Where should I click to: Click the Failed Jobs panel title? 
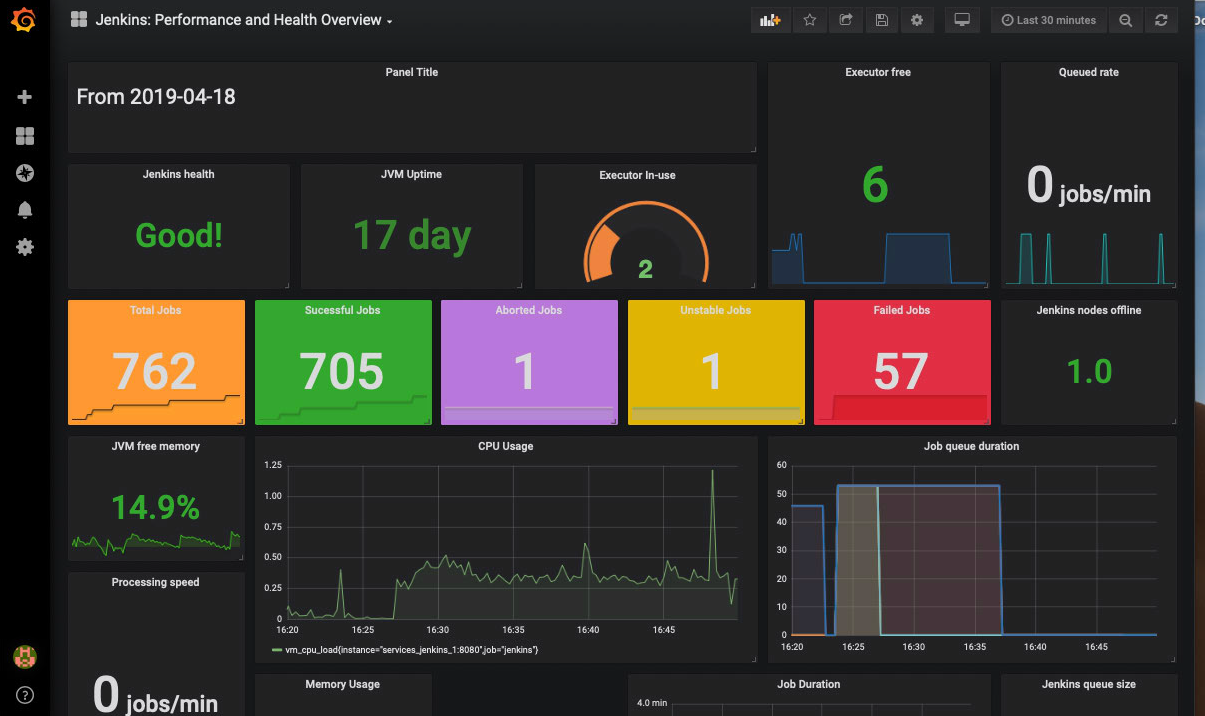902,310
